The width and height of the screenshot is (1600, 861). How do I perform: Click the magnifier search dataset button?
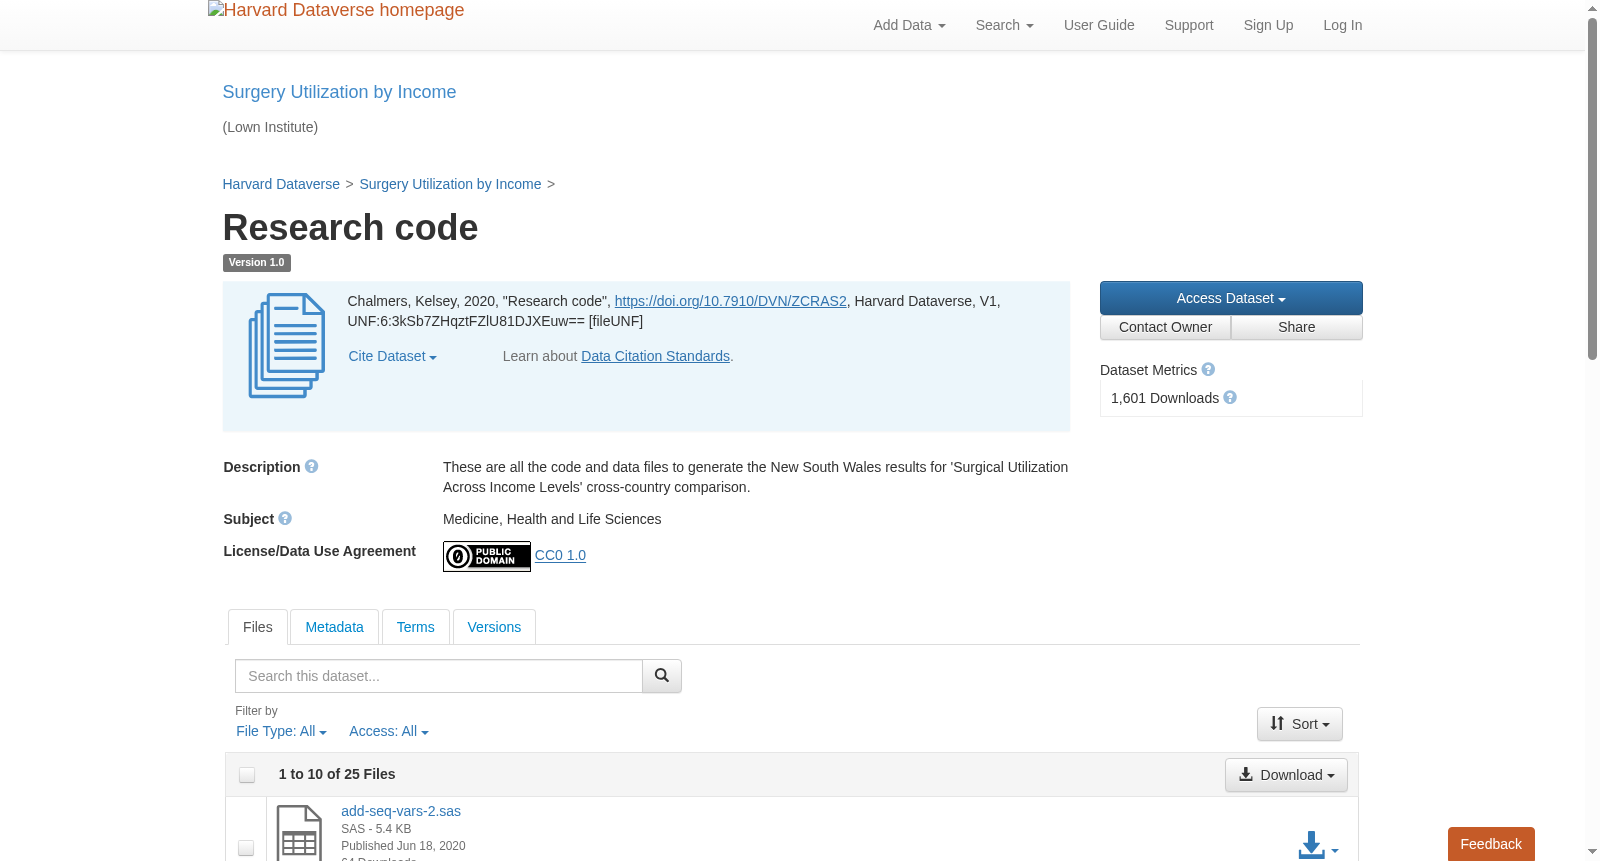pyautogui.click(x=662, y=676)
